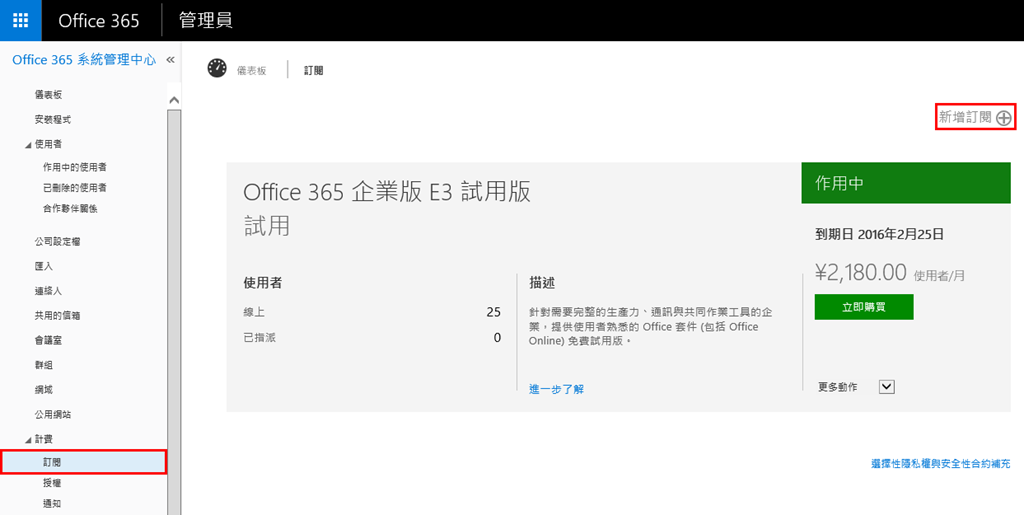
Task: Click the 線上 user count 25
Action: point(494,312)
